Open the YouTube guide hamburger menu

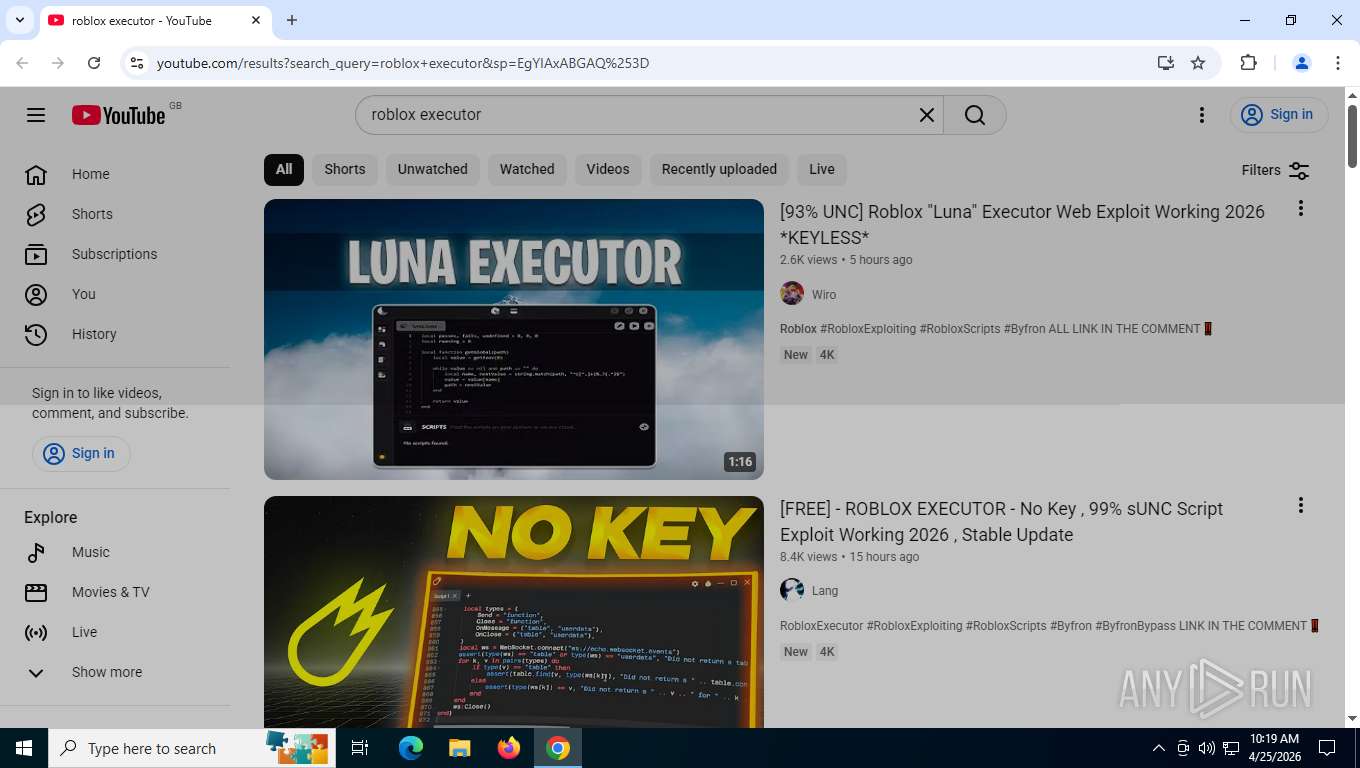(x=36, y=115)
